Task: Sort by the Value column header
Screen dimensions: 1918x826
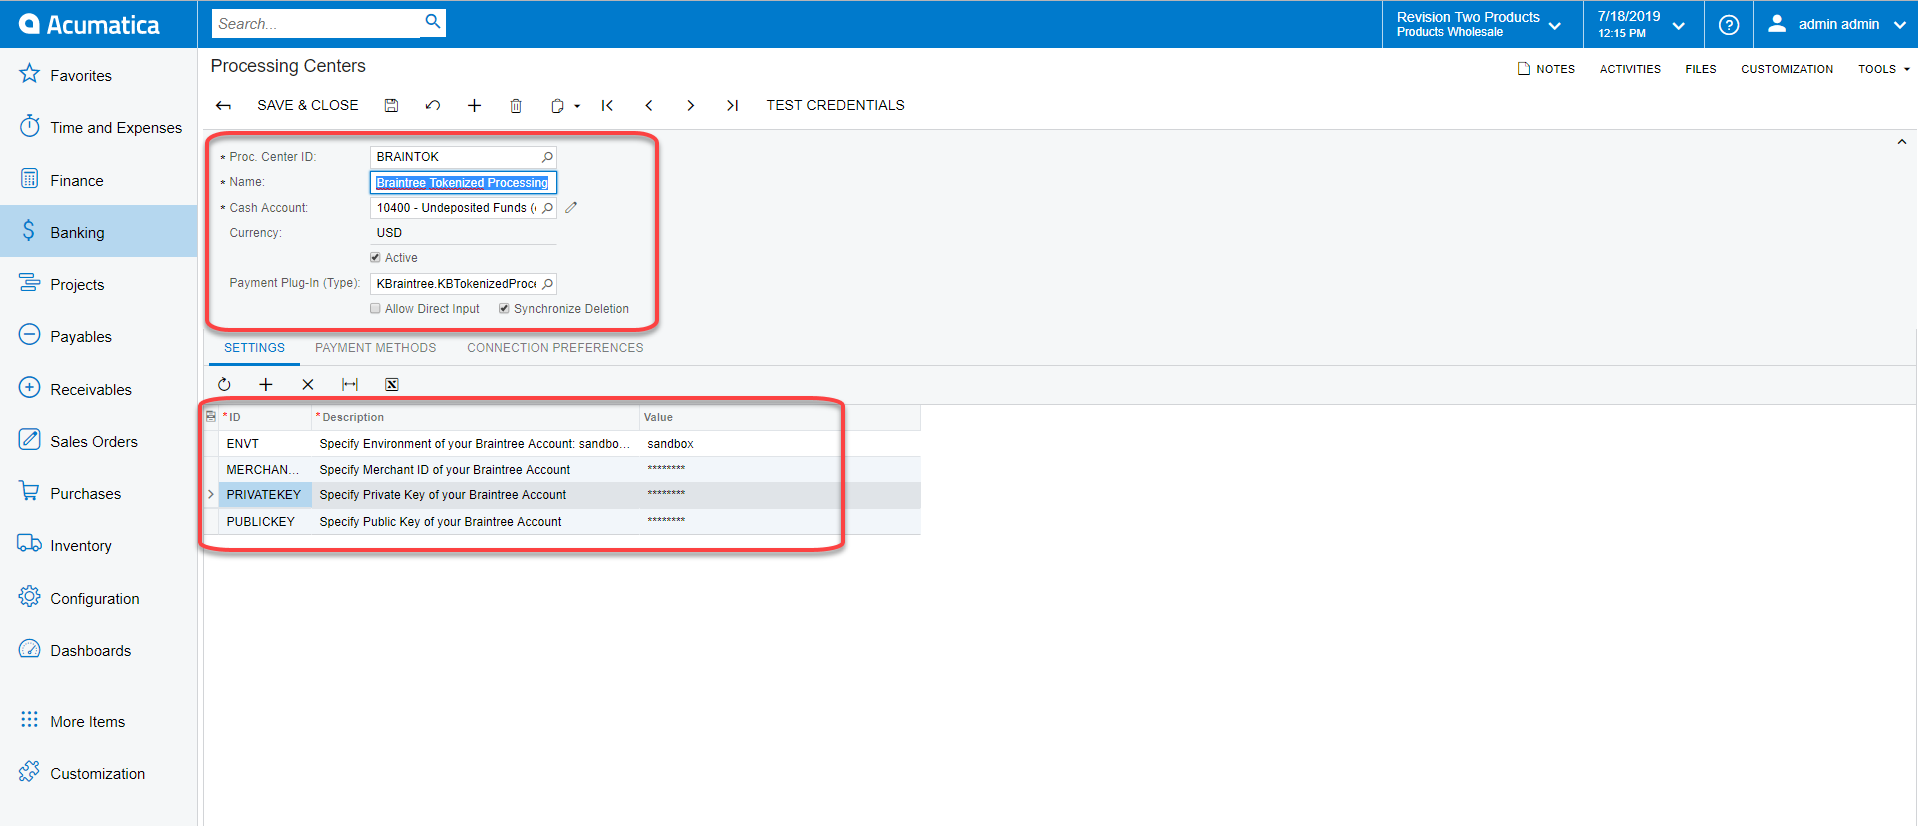Action: (779, 417)
